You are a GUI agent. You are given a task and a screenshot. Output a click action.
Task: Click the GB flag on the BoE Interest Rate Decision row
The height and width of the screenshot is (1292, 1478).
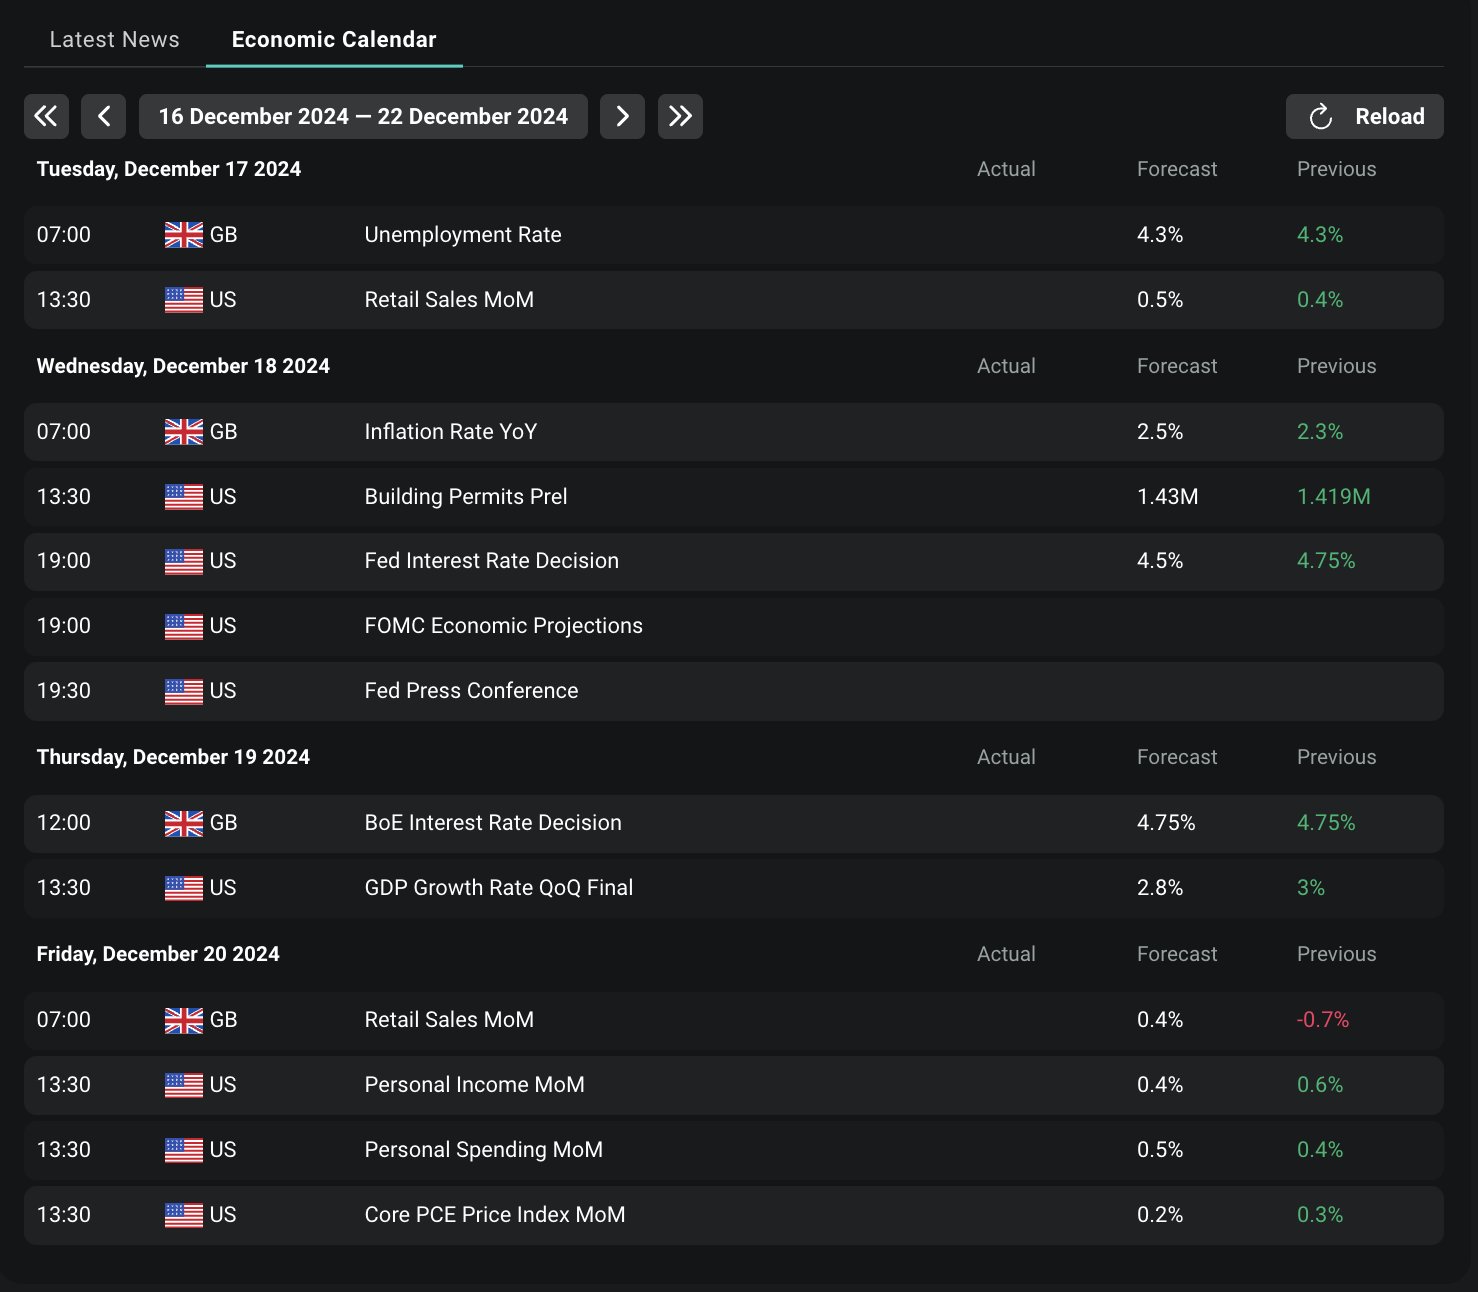click(184, 823)
